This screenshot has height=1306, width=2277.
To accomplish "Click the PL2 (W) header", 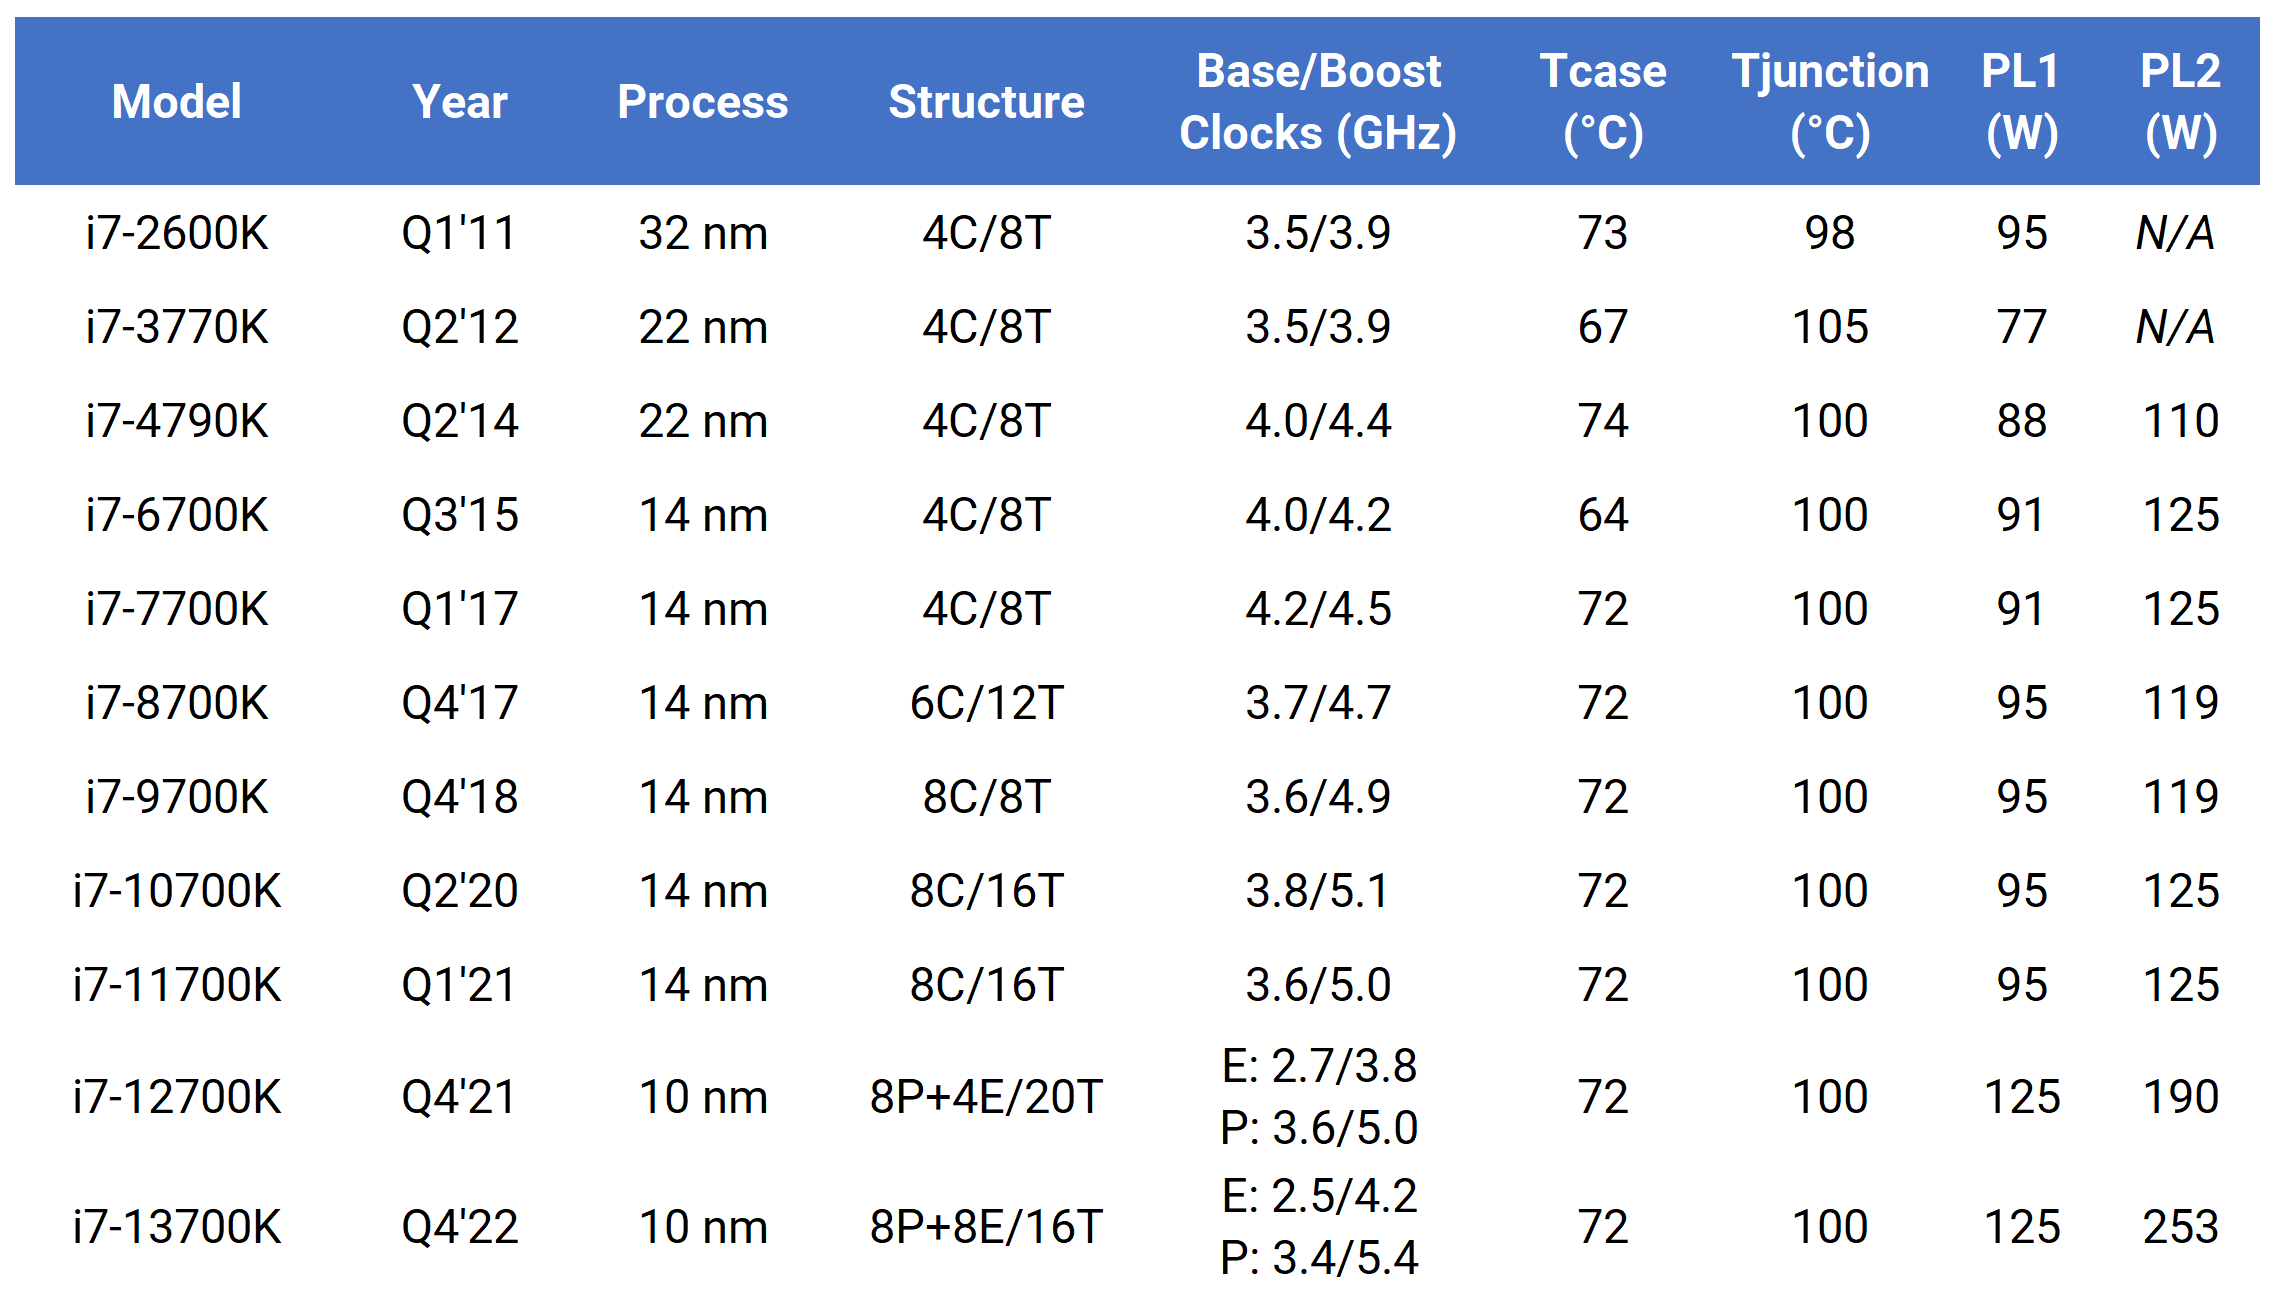I will coord(2181,102).
